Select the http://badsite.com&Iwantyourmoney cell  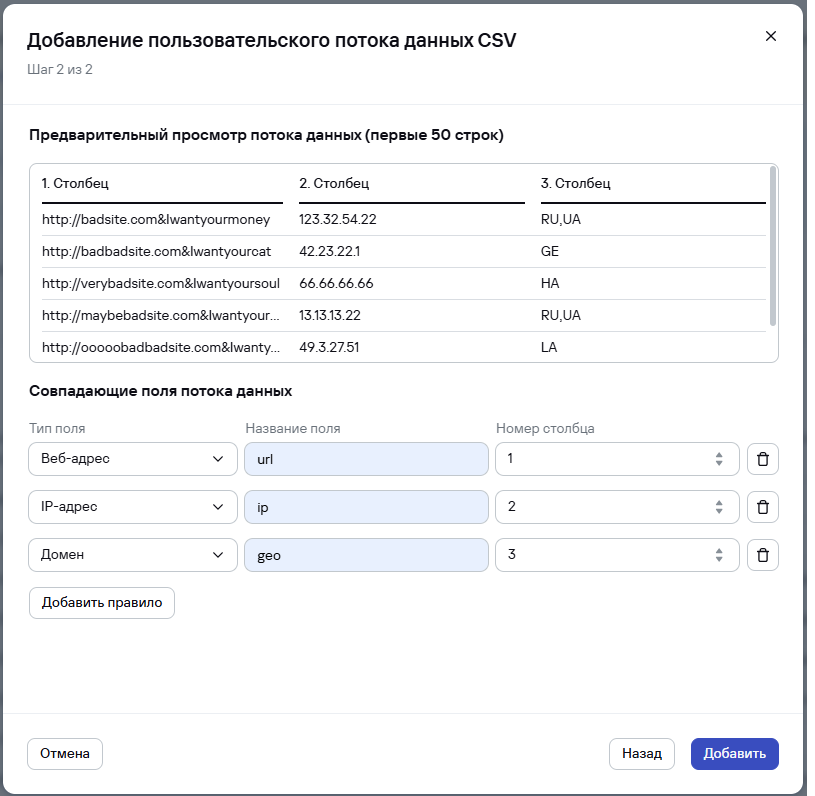coord(156,219)
